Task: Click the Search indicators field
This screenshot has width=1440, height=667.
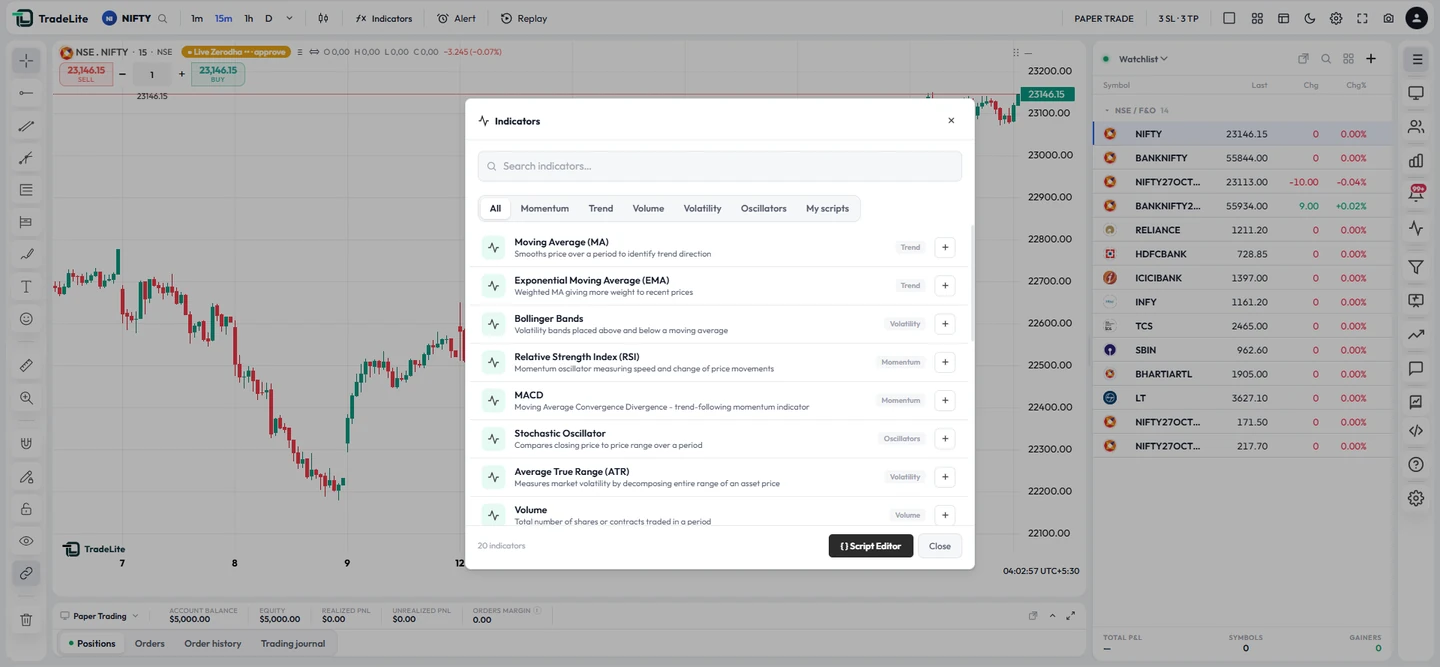Action: [720, 166]
